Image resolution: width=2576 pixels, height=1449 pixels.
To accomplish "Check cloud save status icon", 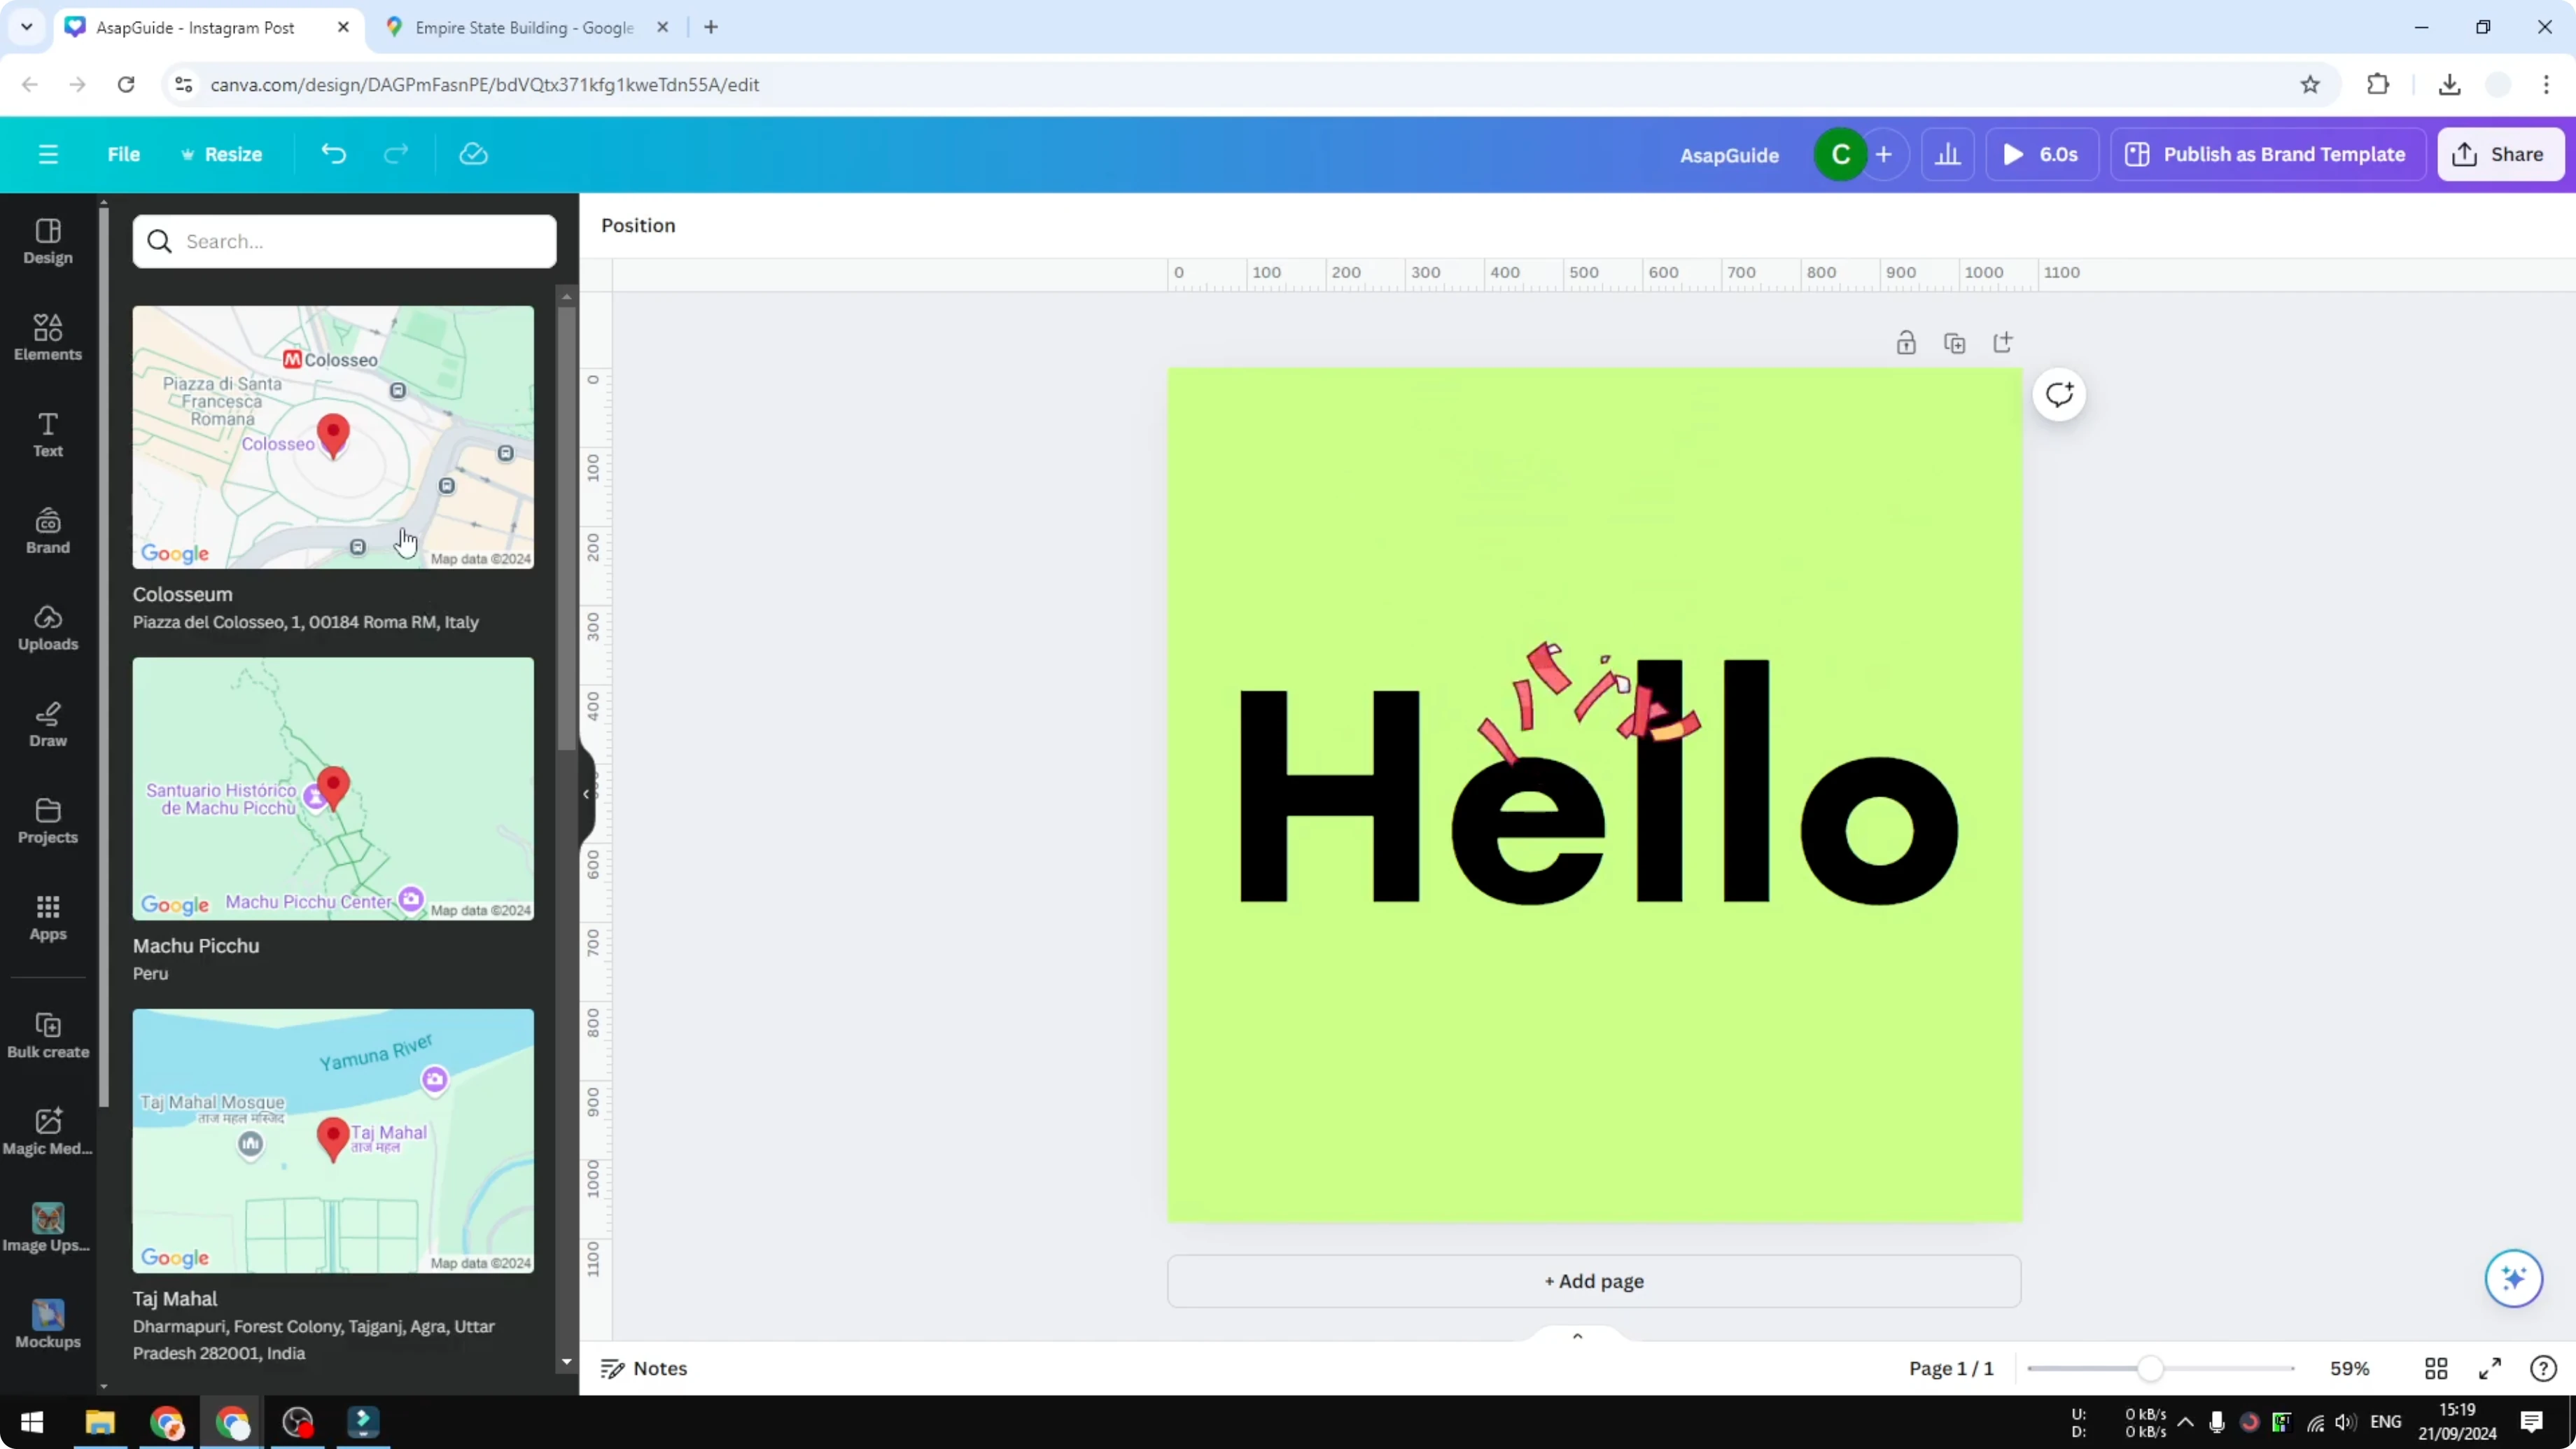I will (473, 154).
